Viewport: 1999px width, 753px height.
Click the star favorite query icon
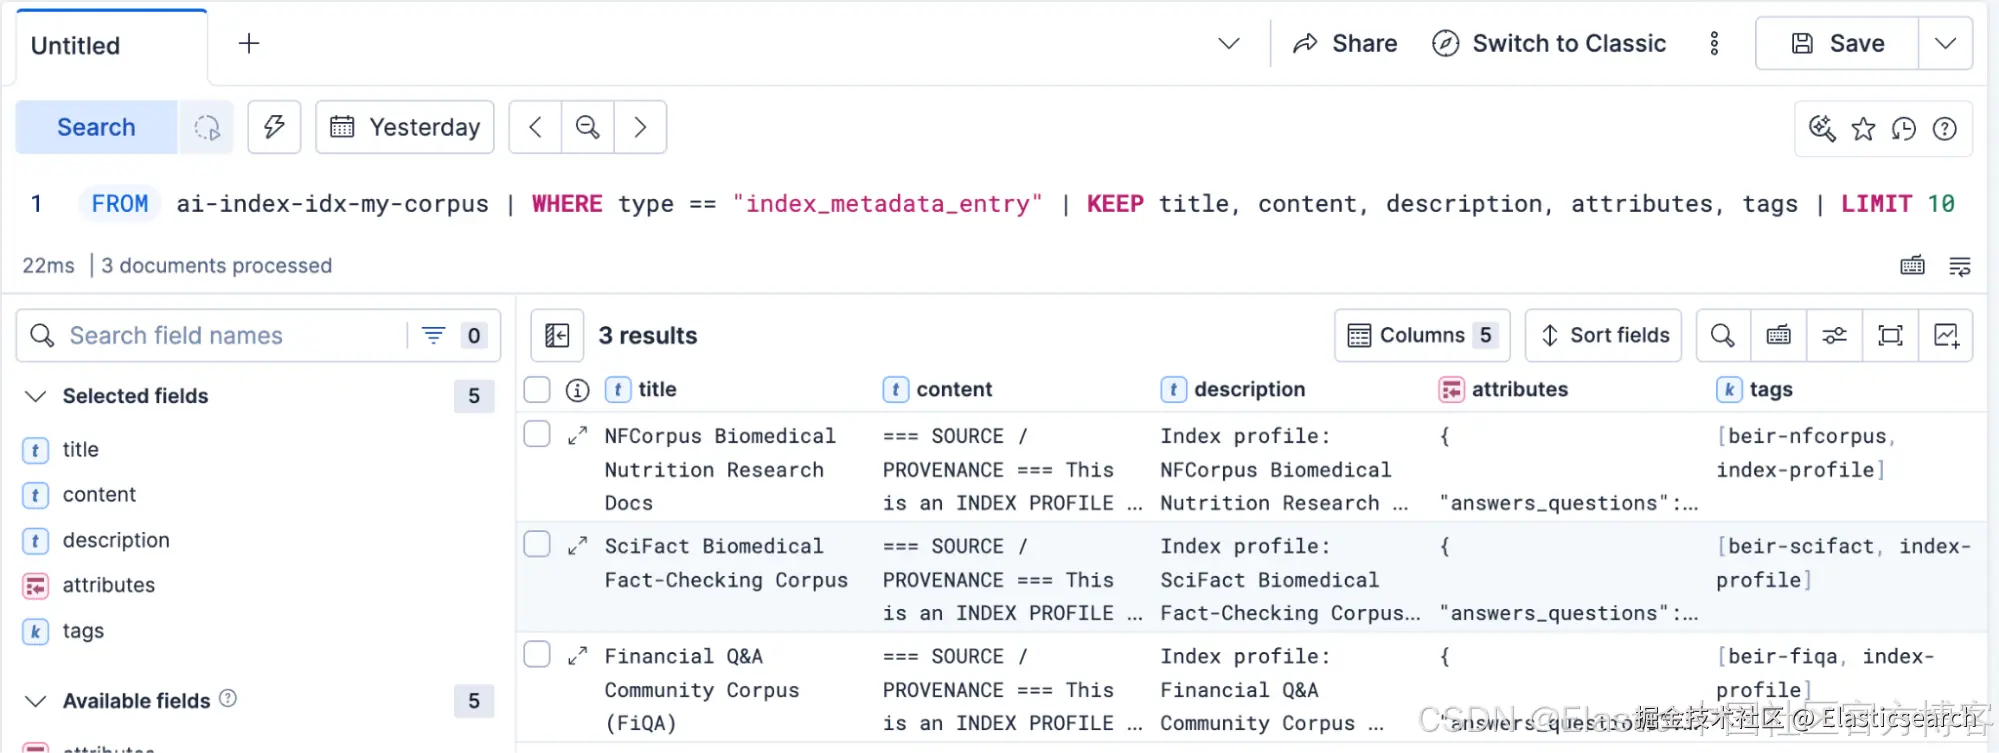[1863, 129]
